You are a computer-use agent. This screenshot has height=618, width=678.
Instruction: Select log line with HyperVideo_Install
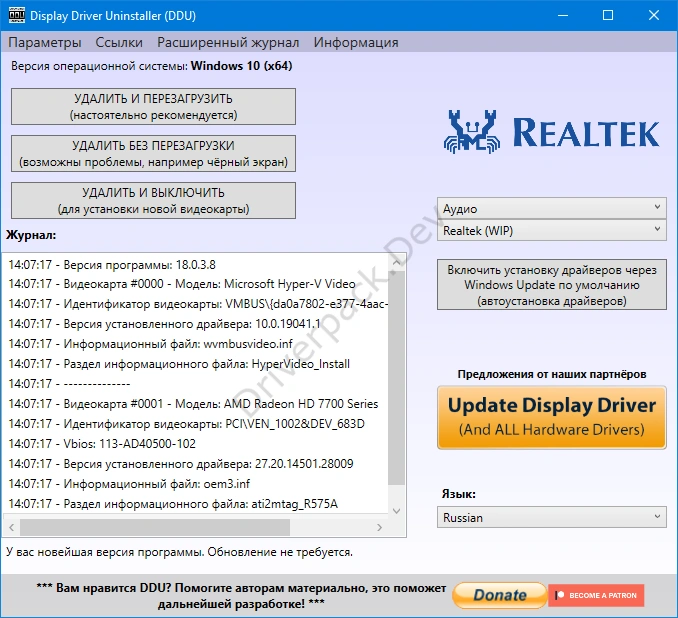[x=179, y=364]
